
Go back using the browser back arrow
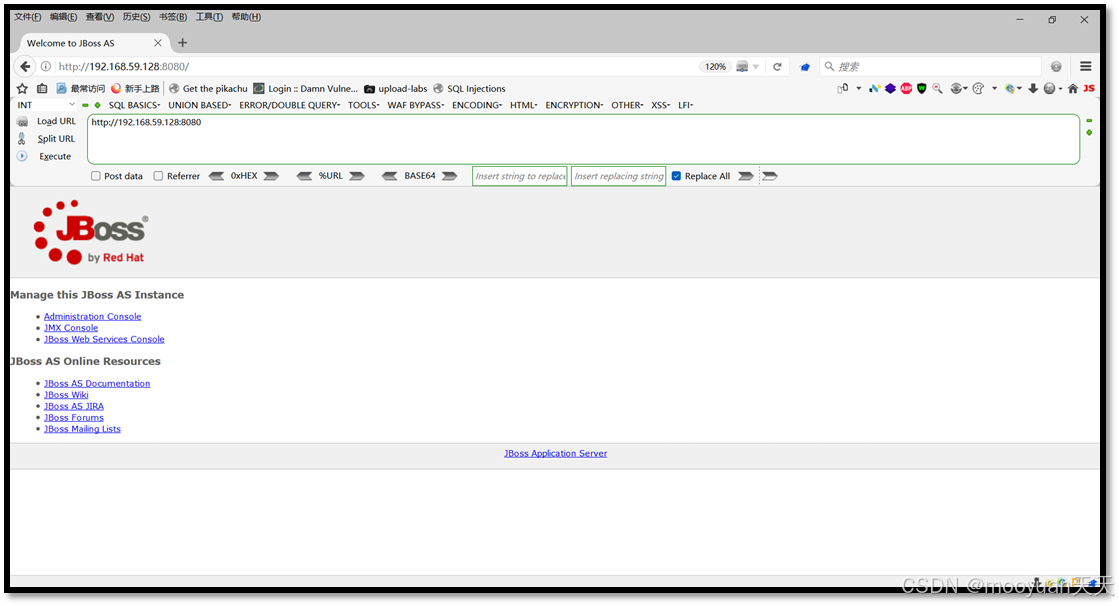[25, 66]
